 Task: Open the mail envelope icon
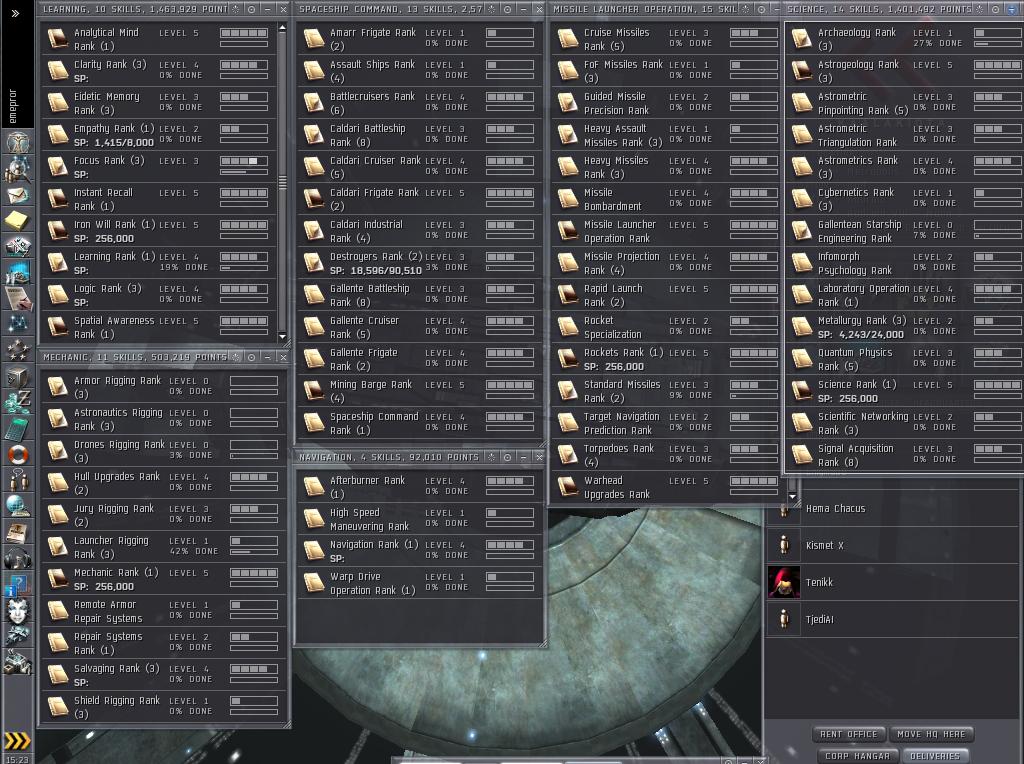(17, 195)
